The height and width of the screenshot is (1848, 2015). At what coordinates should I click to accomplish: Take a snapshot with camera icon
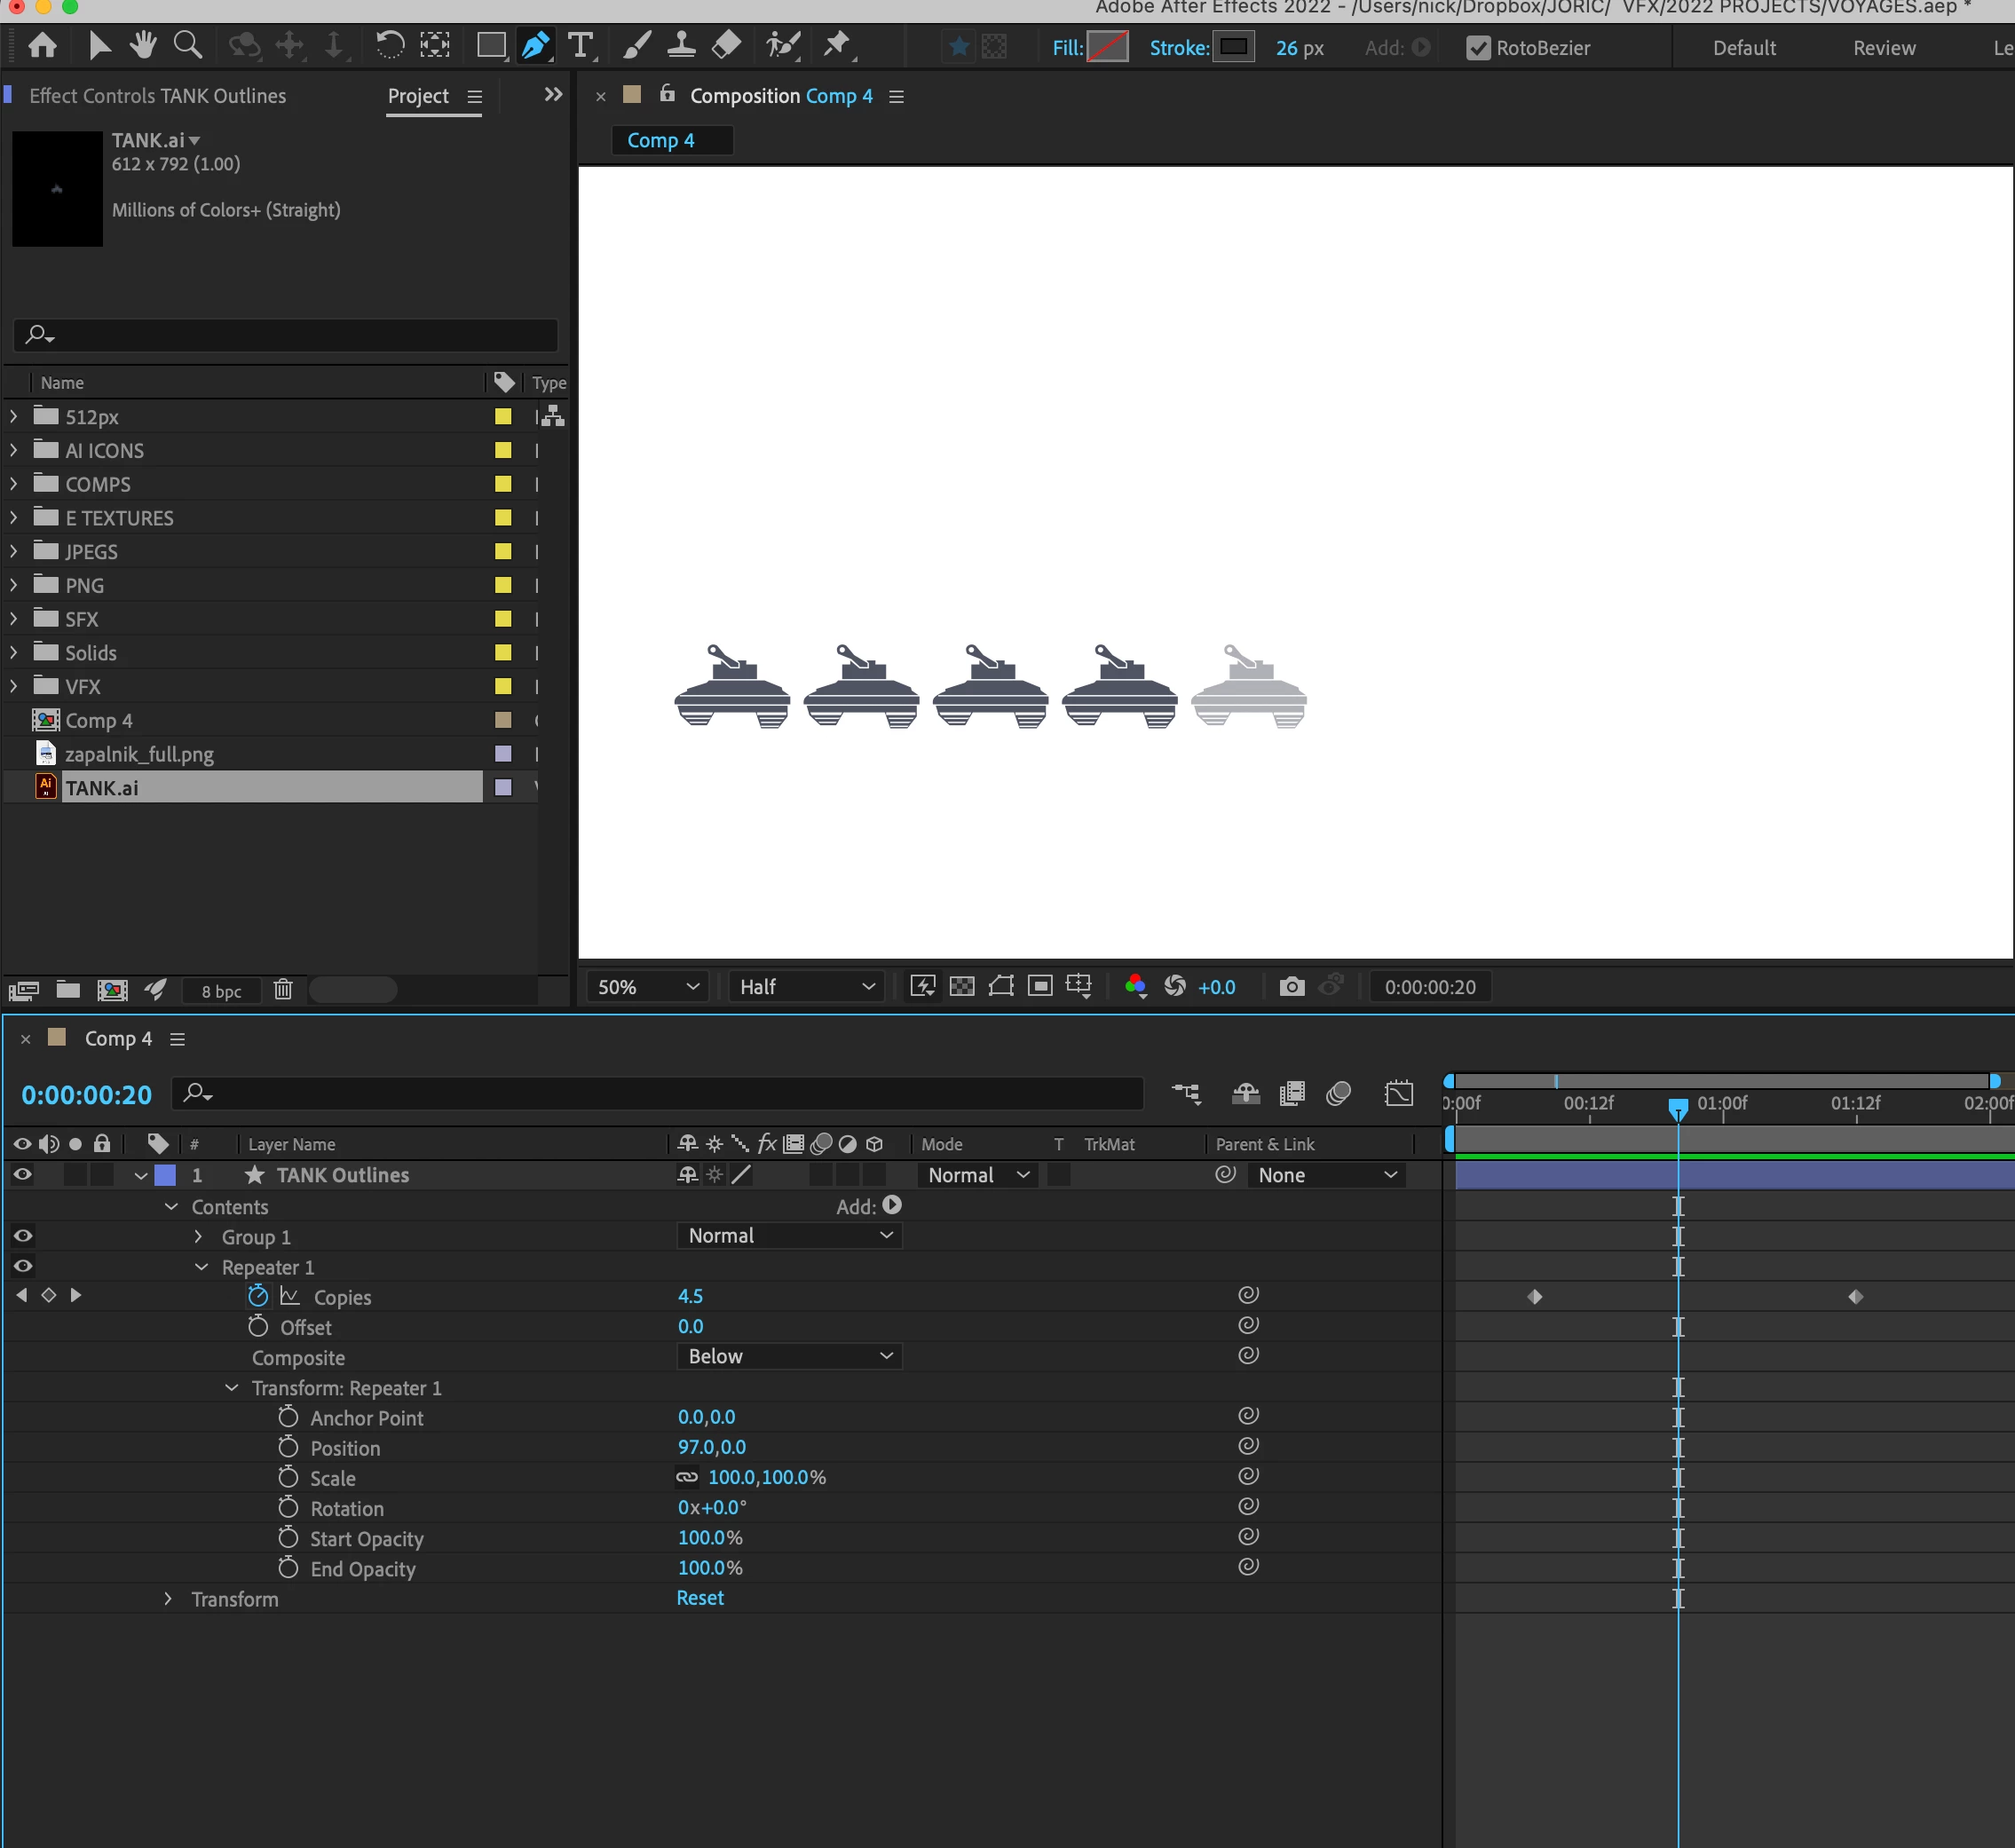[1292, 987]
